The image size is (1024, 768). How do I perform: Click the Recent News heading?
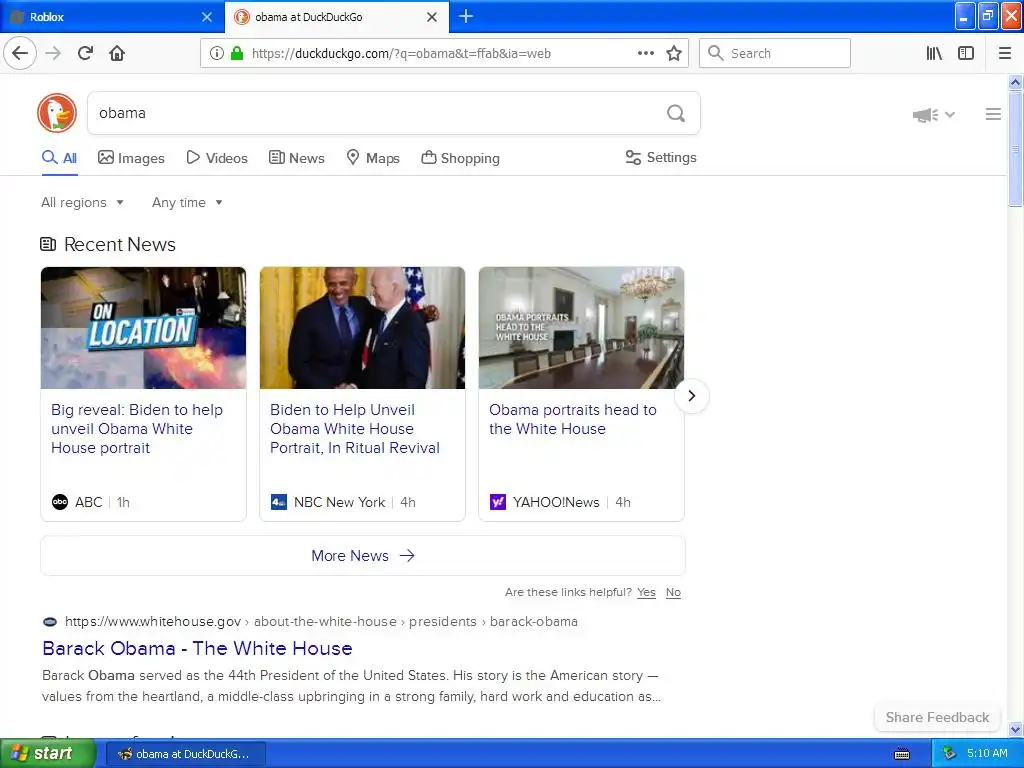[x=120, y=244]
